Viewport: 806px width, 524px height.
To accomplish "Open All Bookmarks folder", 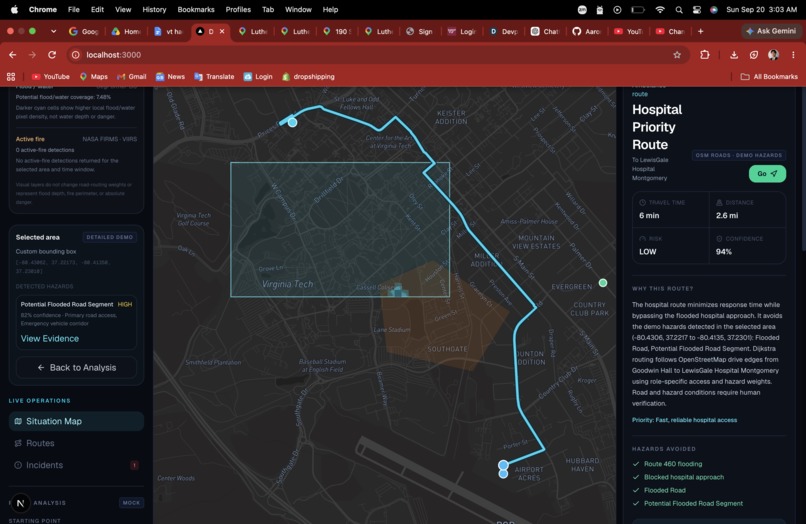I will click(x=769, y=77).
